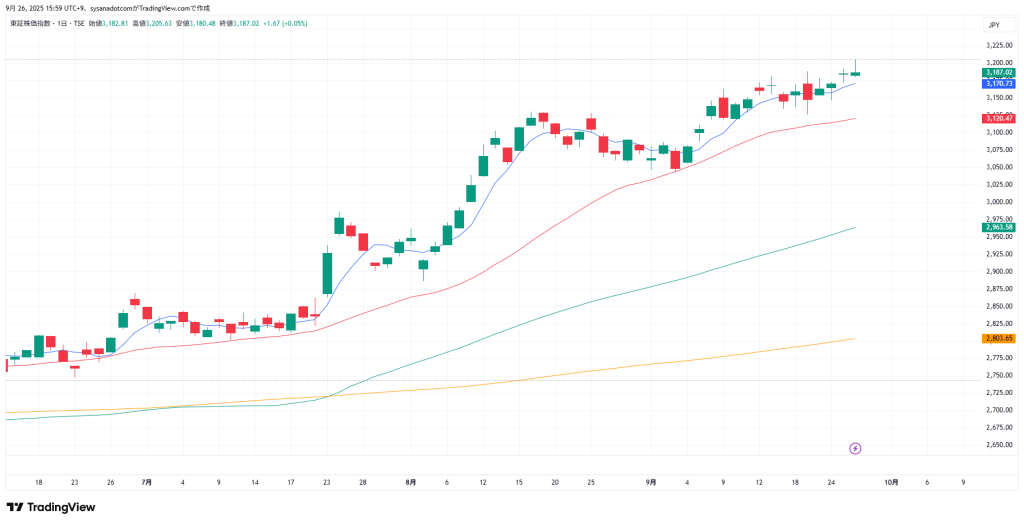Select the 10月 marker on time axis
This screenshot has height=524, width=1024.
point(891,482)
